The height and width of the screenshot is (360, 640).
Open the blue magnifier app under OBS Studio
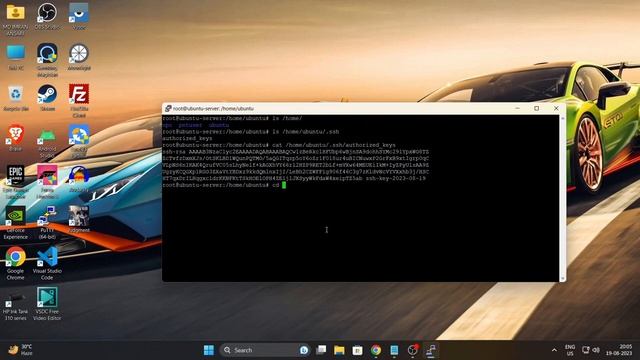[x=47, y=60]
